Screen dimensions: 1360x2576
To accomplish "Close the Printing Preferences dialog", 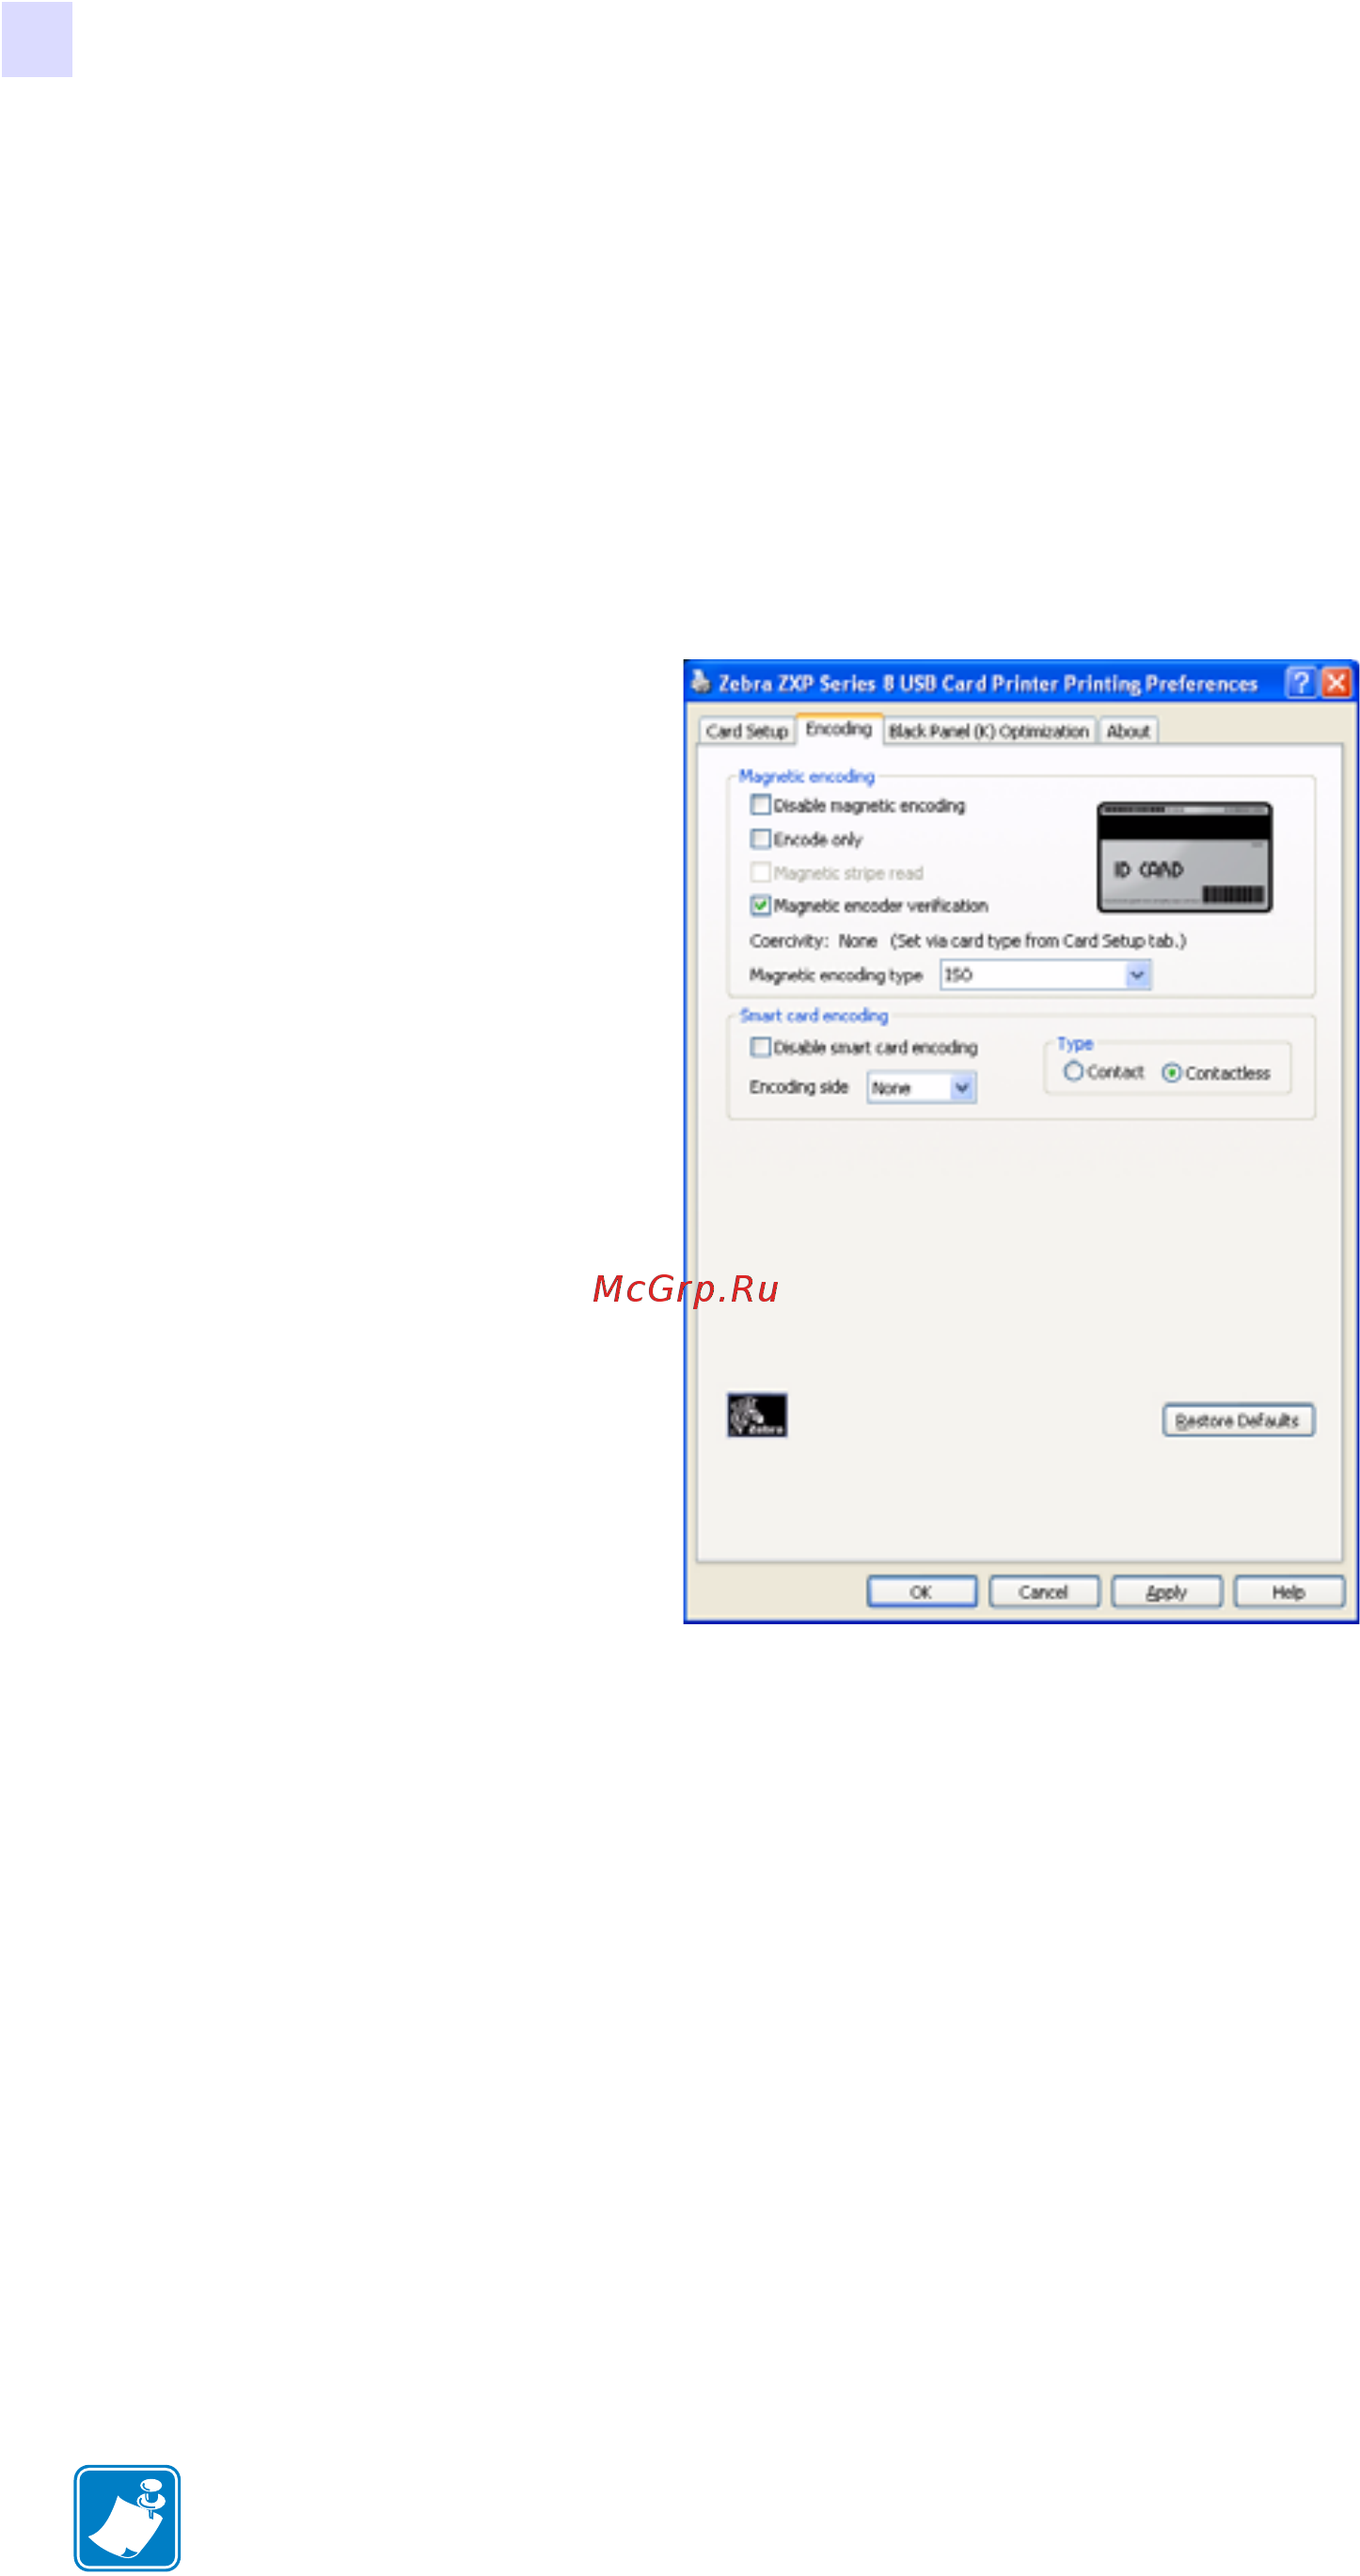I will (x=1336, y=683).
